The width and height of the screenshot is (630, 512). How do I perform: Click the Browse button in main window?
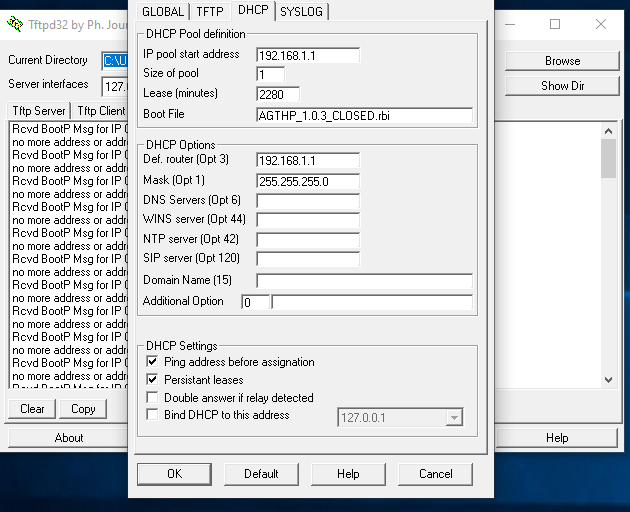[x=562, y=61]
